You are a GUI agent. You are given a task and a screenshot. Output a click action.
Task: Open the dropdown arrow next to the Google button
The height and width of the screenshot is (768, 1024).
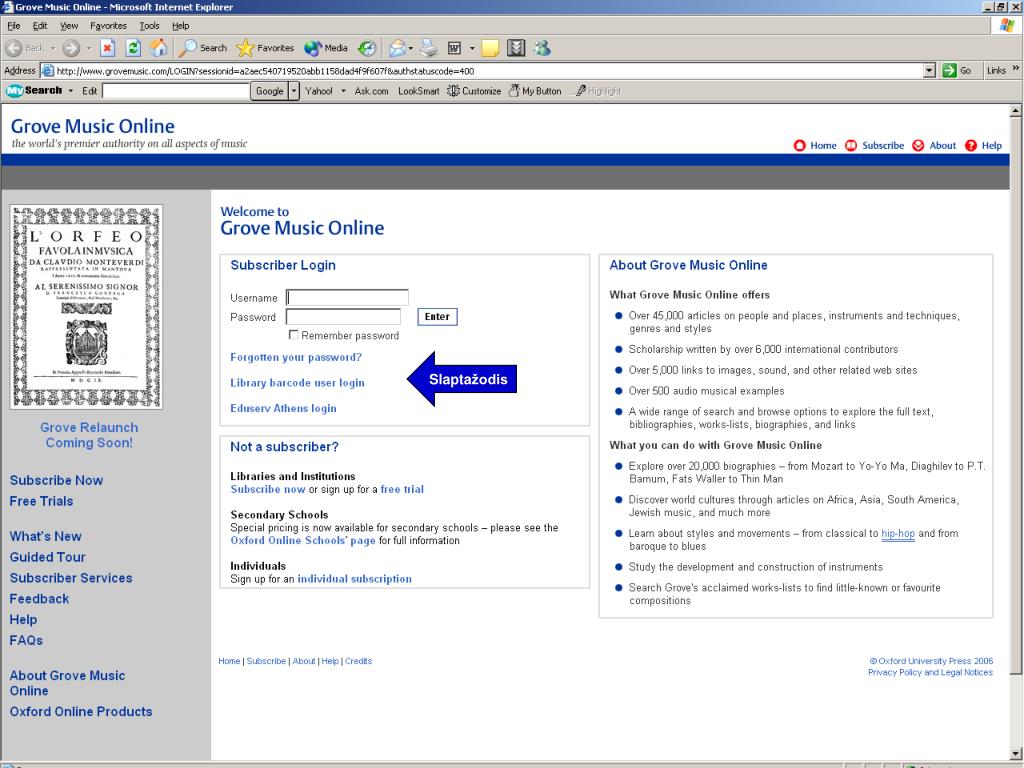coord(294,91)
